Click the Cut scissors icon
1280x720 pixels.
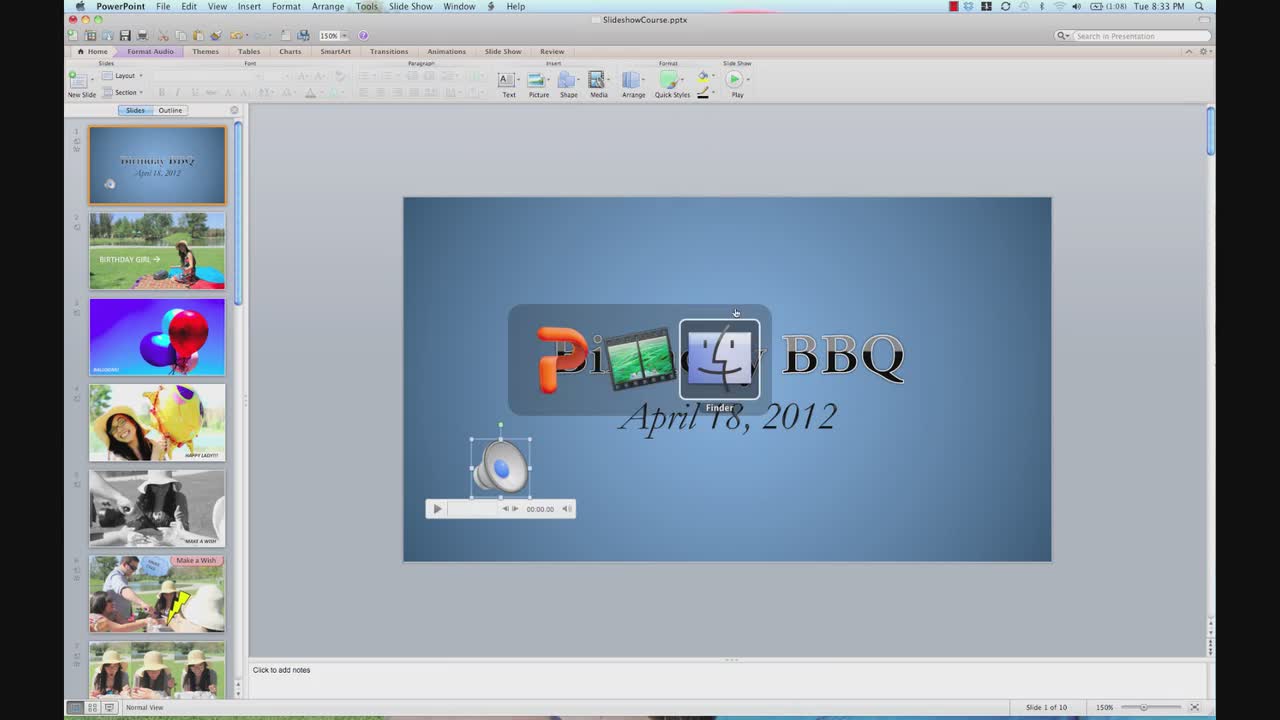[x=163, y=35]
